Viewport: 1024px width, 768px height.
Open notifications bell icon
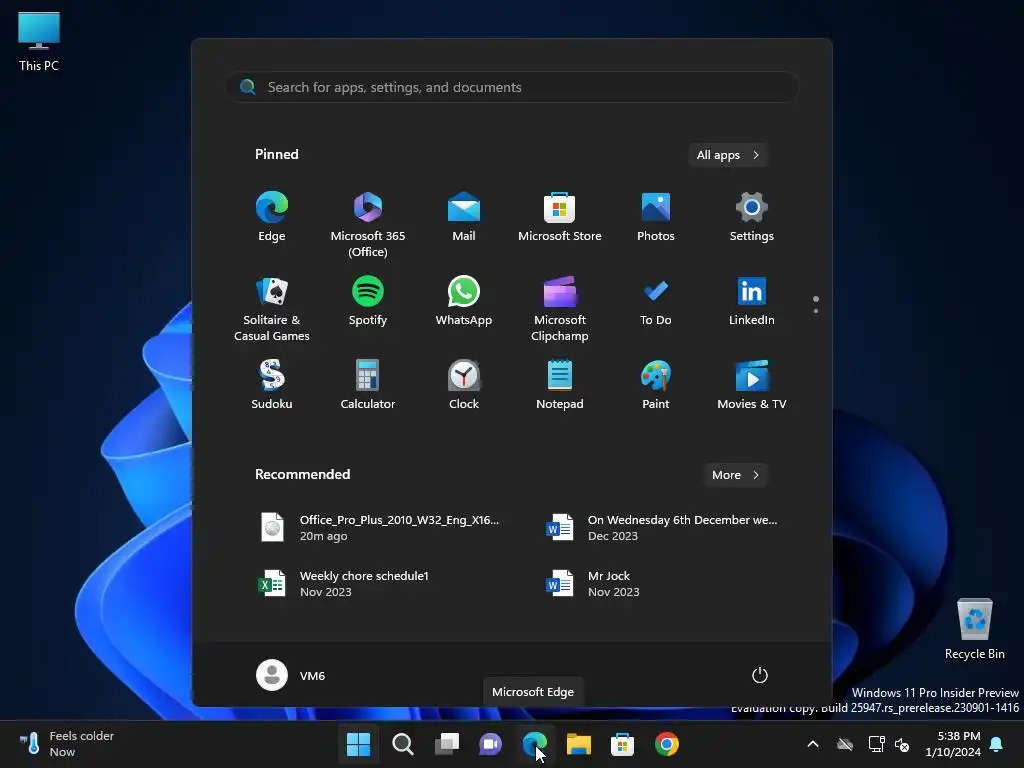[997, 744]
